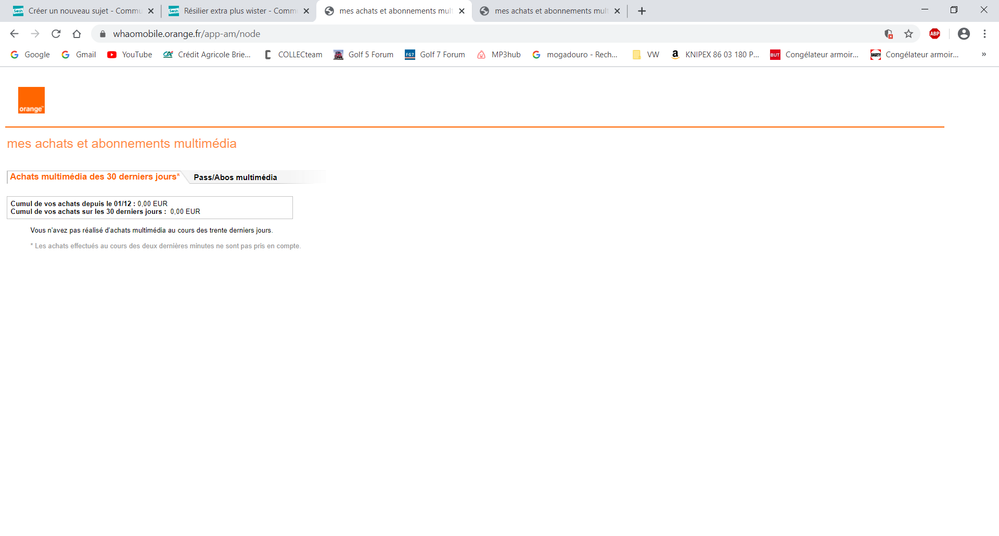
Task: Click the Orange logo
Action: tap(31, 100)
